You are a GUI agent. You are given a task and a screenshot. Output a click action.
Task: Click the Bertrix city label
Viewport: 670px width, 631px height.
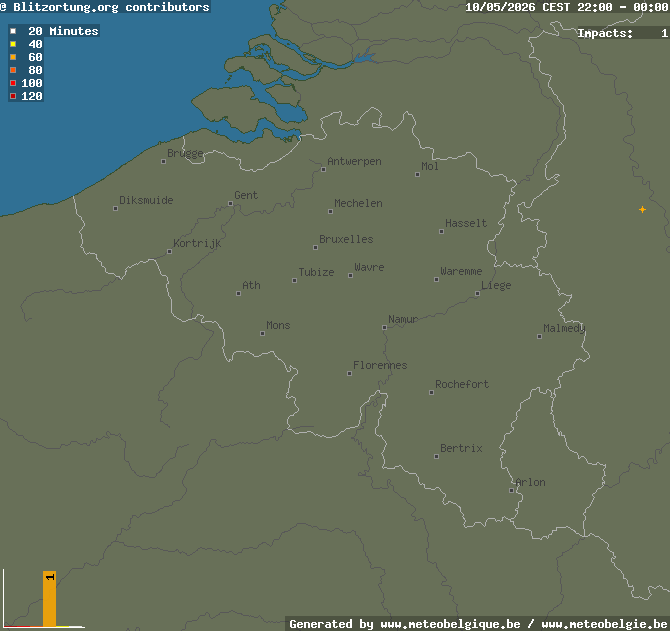pyautogui.click(x=461, y=448)
